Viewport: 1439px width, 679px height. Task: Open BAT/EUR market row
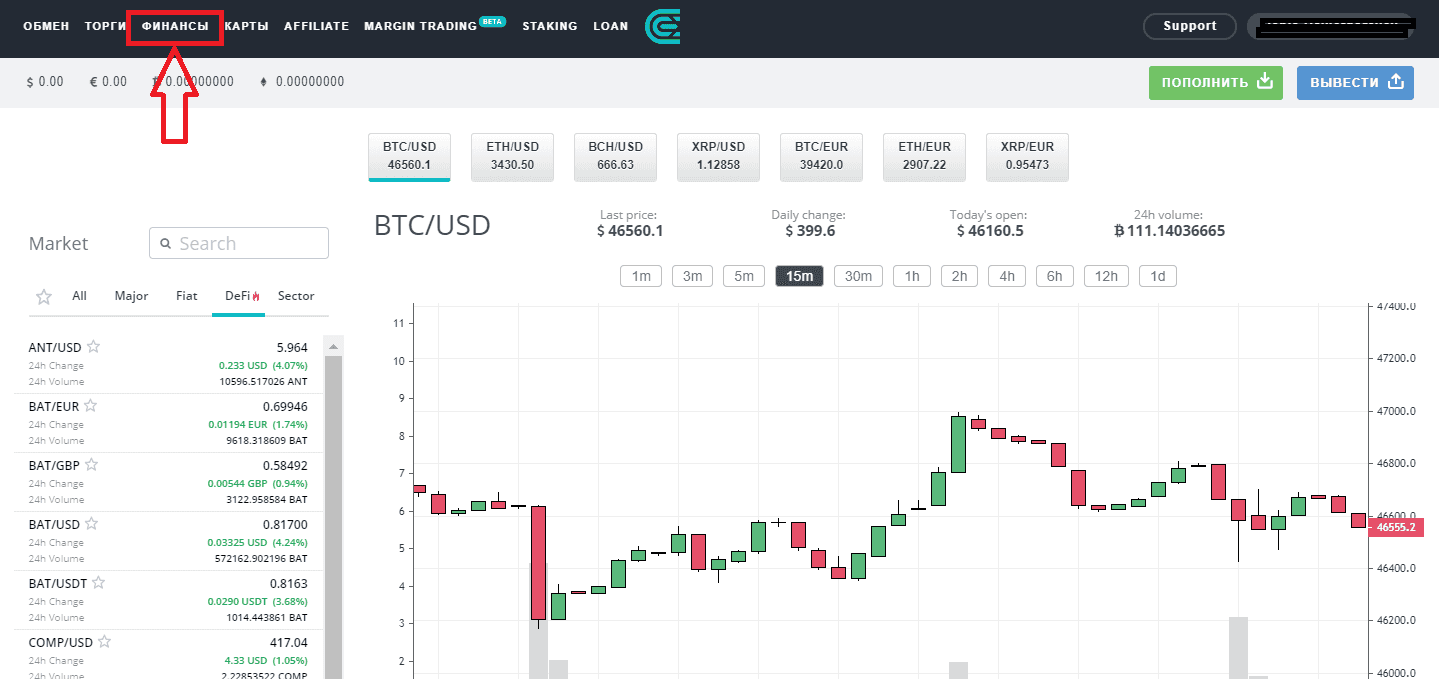pos(168,422)
